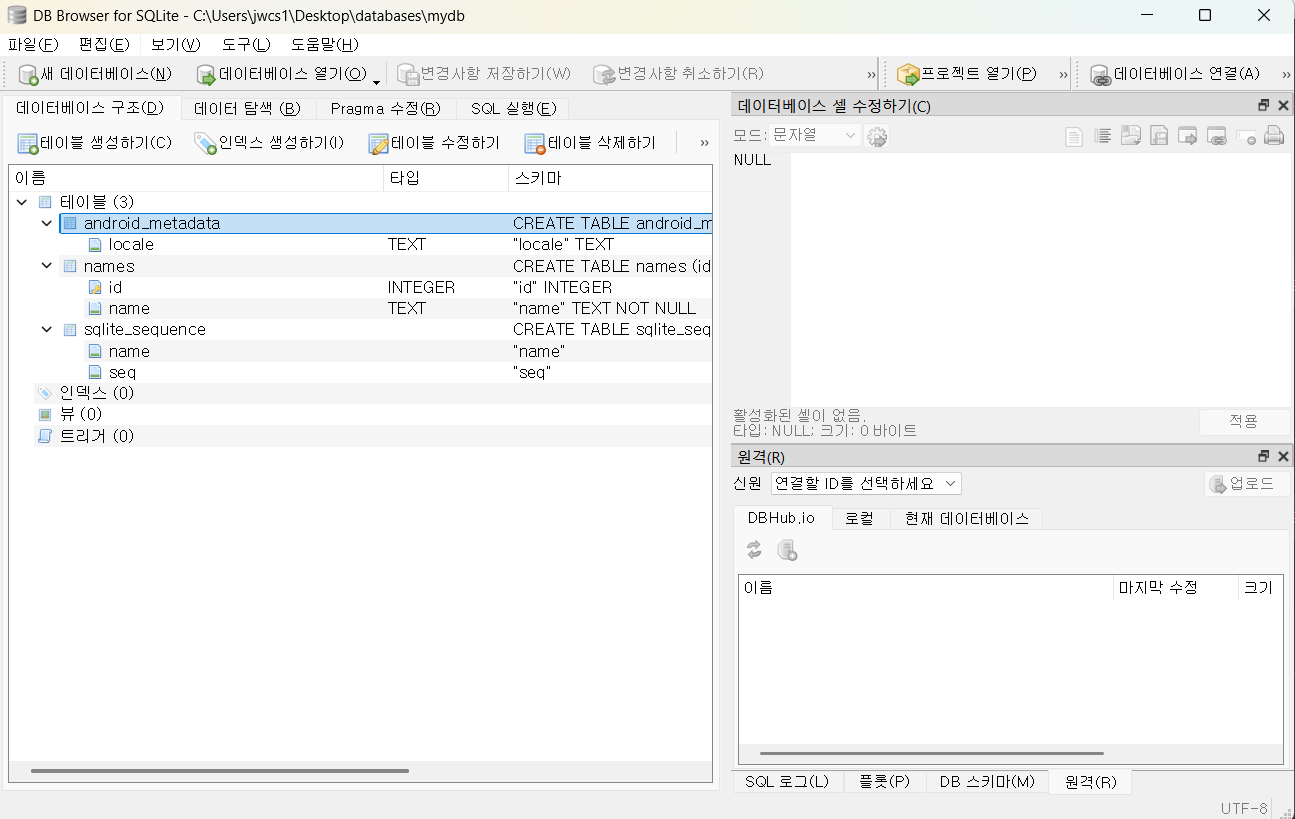Click the refresh icon in the 원격 panel
The image size is (1295, 819).
[754, 550]
